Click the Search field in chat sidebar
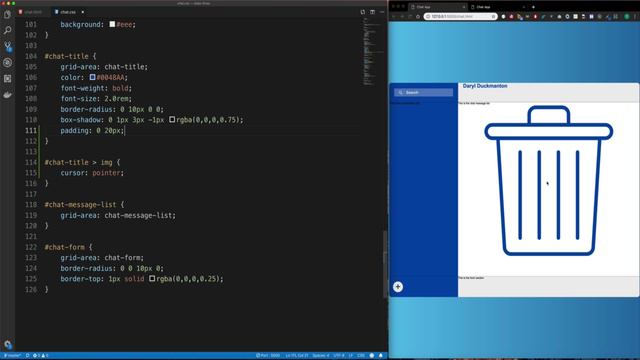 423,93
